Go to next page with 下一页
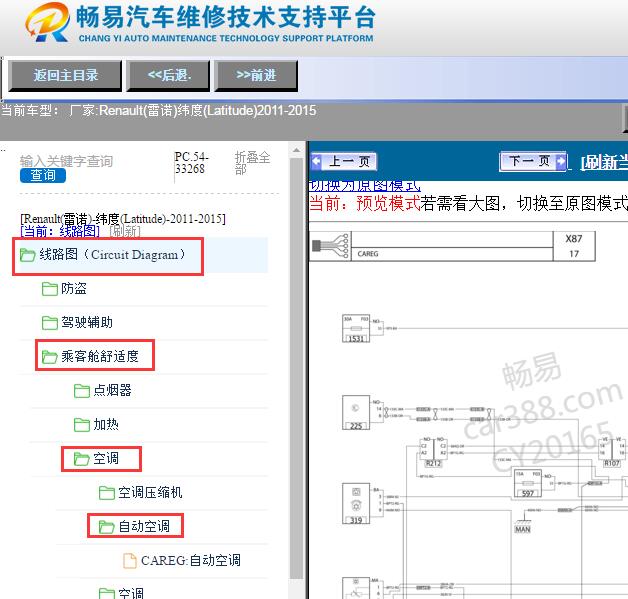Screen dimensions: 628x599 533,162
